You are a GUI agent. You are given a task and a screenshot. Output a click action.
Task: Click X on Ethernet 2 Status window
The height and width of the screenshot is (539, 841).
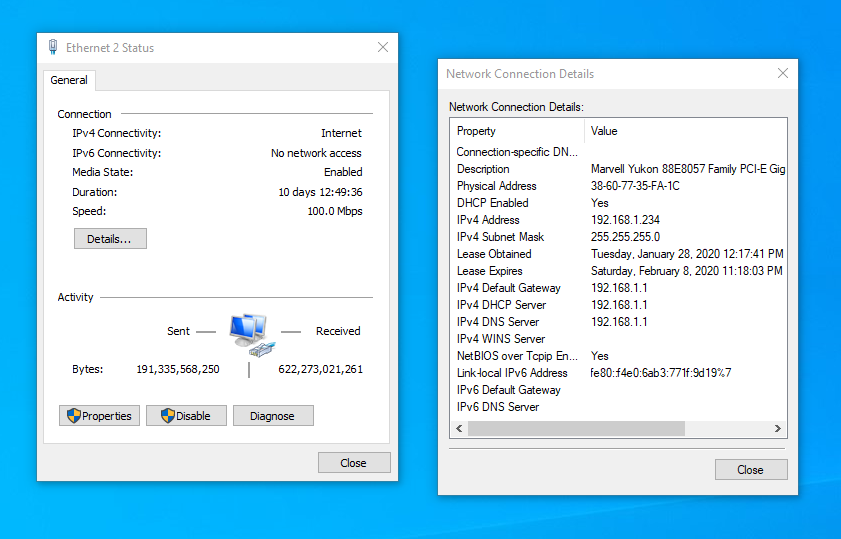click(x=383, y=47)
